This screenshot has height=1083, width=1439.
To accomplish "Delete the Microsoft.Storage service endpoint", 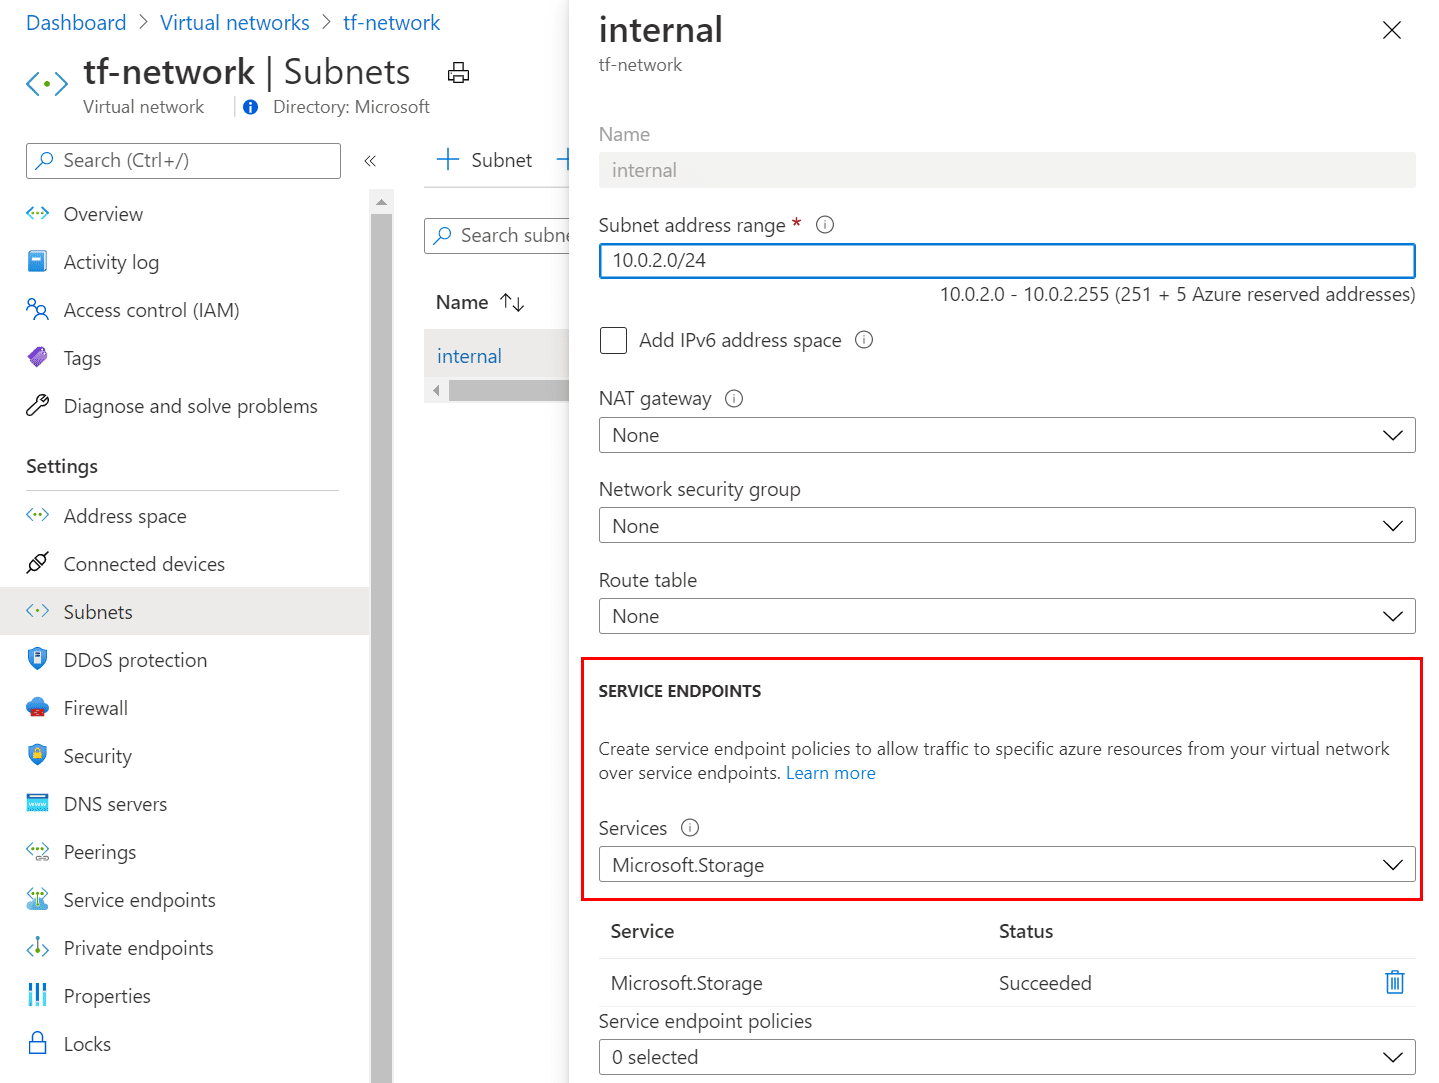I will point(1394,982).
